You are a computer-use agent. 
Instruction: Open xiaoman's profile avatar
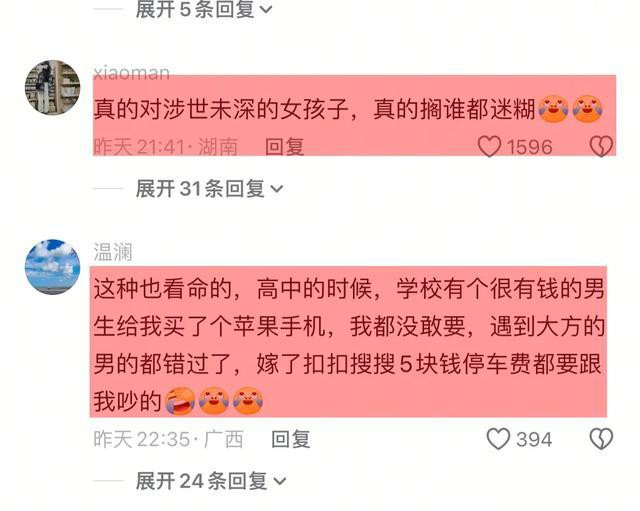click(x=52, y=87)
